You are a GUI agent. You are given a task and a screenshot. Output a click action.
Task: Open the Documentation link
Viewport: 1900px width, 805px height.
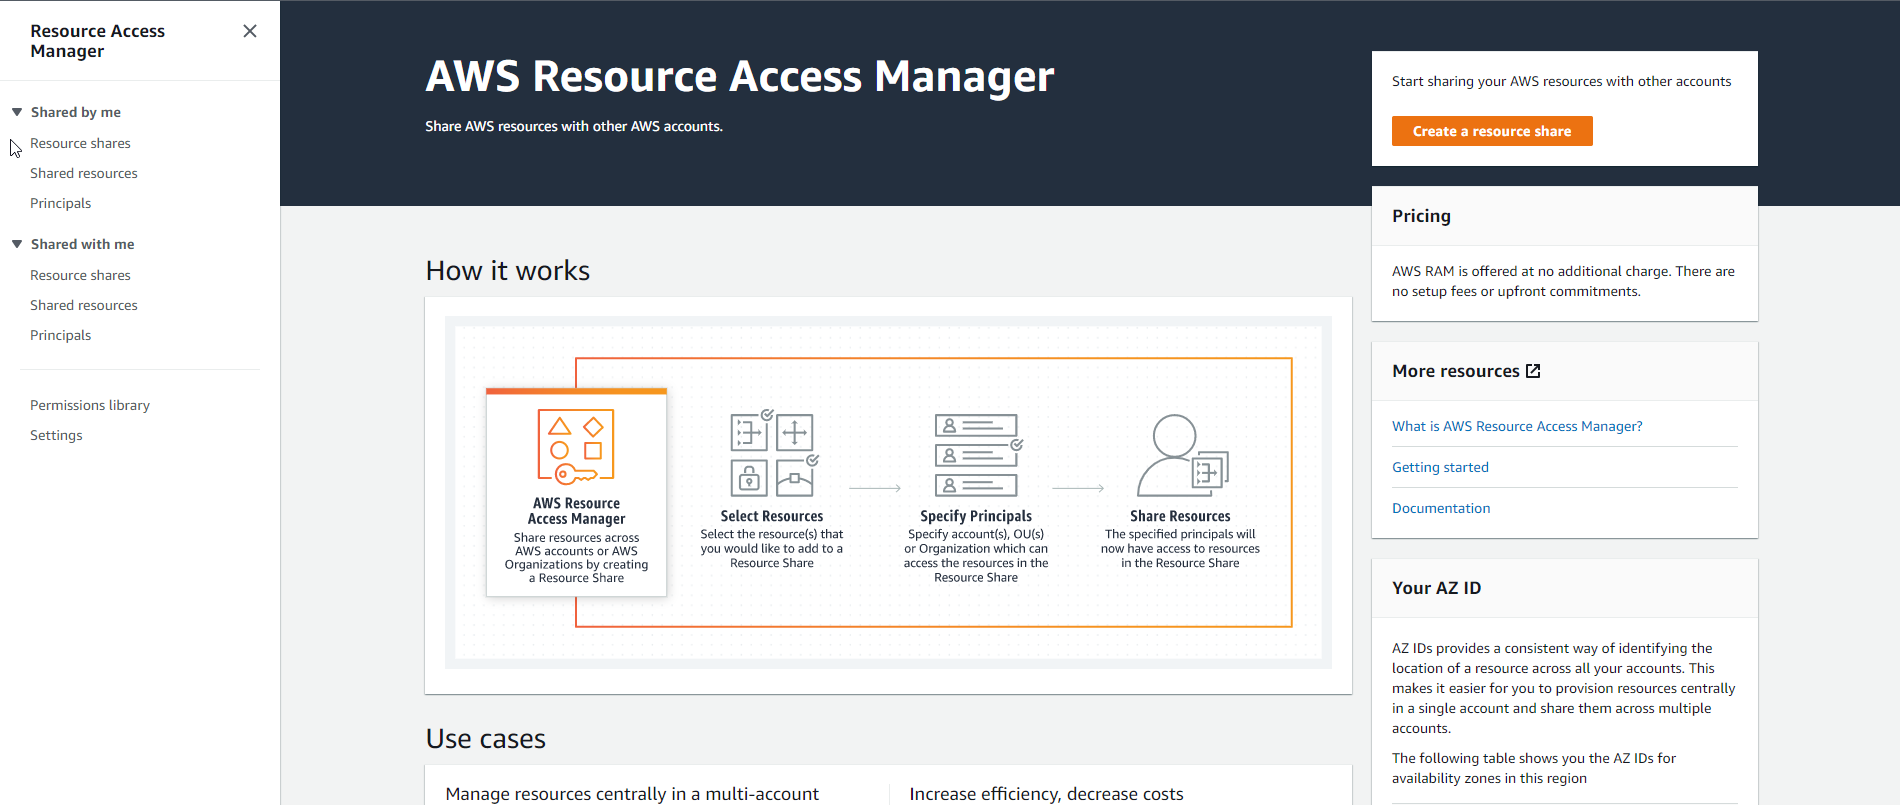(1441, 508)
